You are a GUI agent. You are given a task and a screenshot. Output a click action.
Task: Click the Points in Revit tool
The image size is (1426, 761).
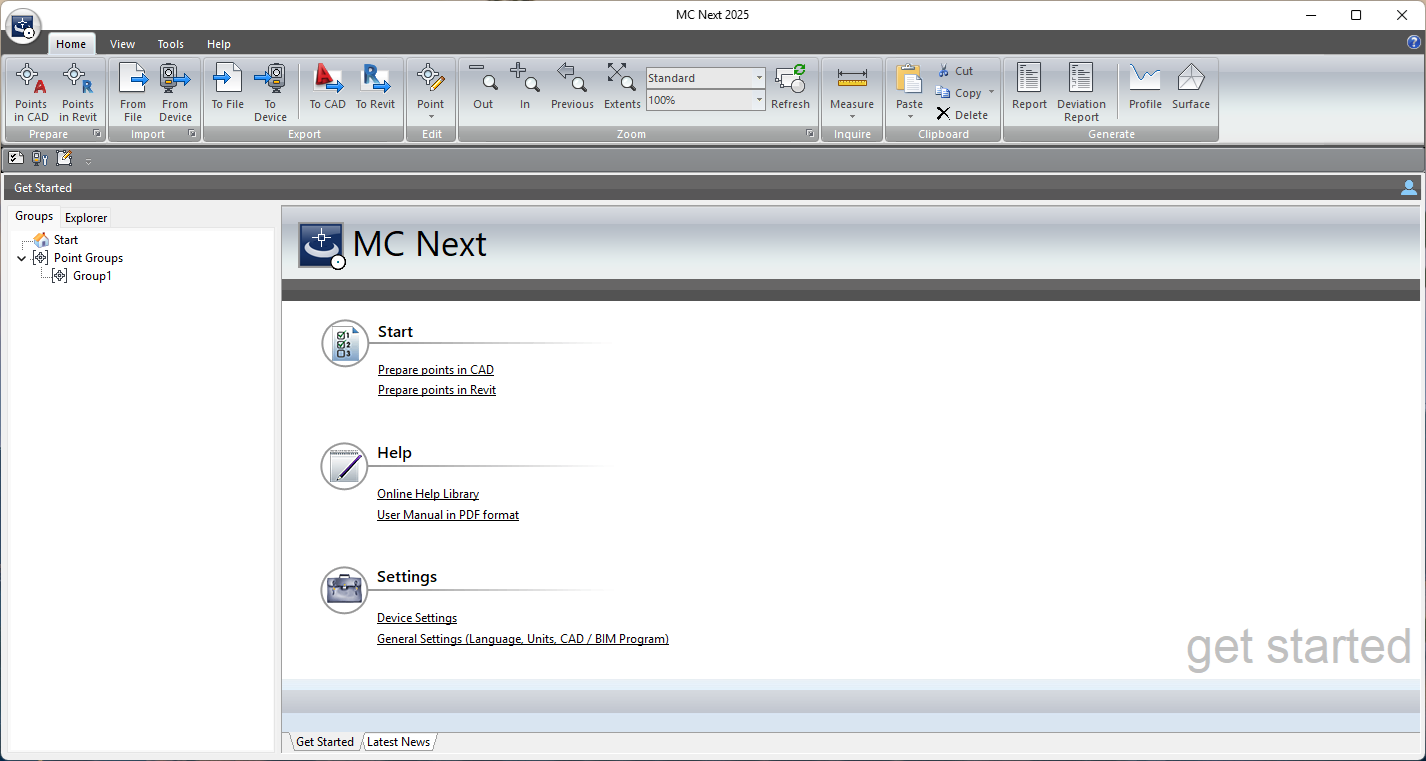[78, 92]
